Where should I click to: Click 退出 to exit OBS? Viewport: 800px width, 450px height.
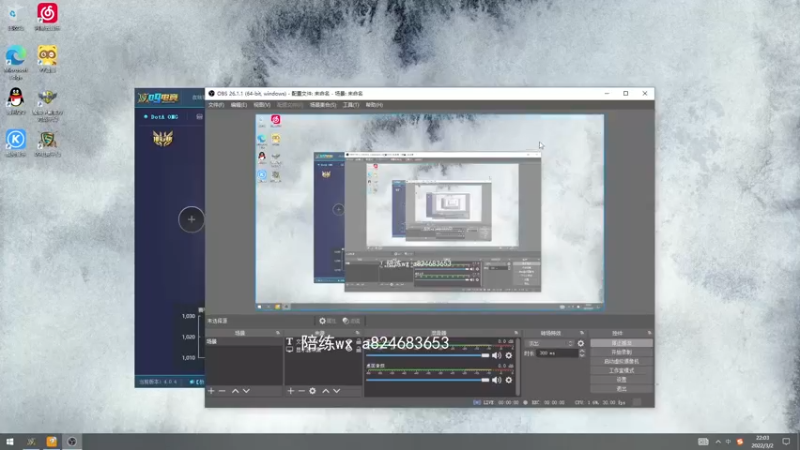click(621, 389)
